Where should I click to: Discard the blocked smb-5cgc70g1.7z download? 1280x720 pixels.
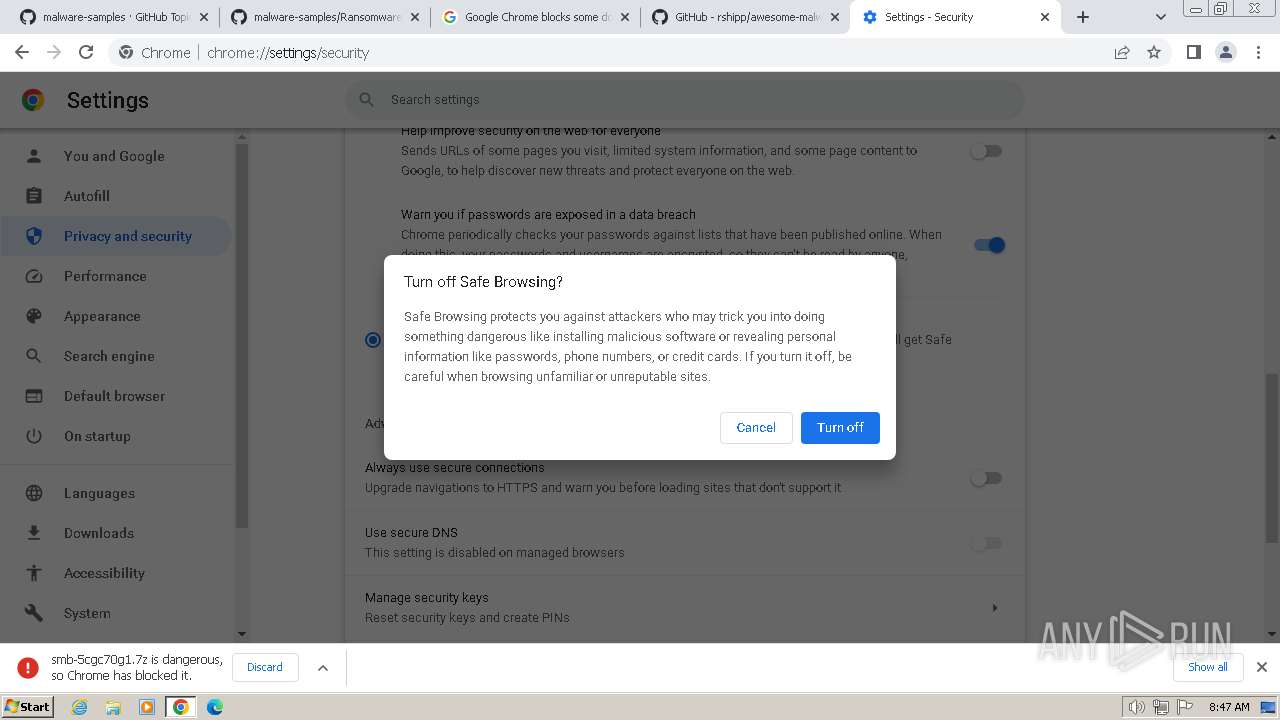(x=265, y=667)
